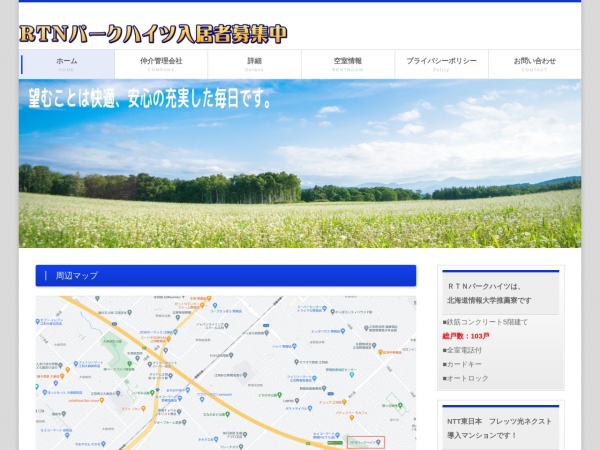
Task: Click the text ■全室電話付
Action: (462, 350)
